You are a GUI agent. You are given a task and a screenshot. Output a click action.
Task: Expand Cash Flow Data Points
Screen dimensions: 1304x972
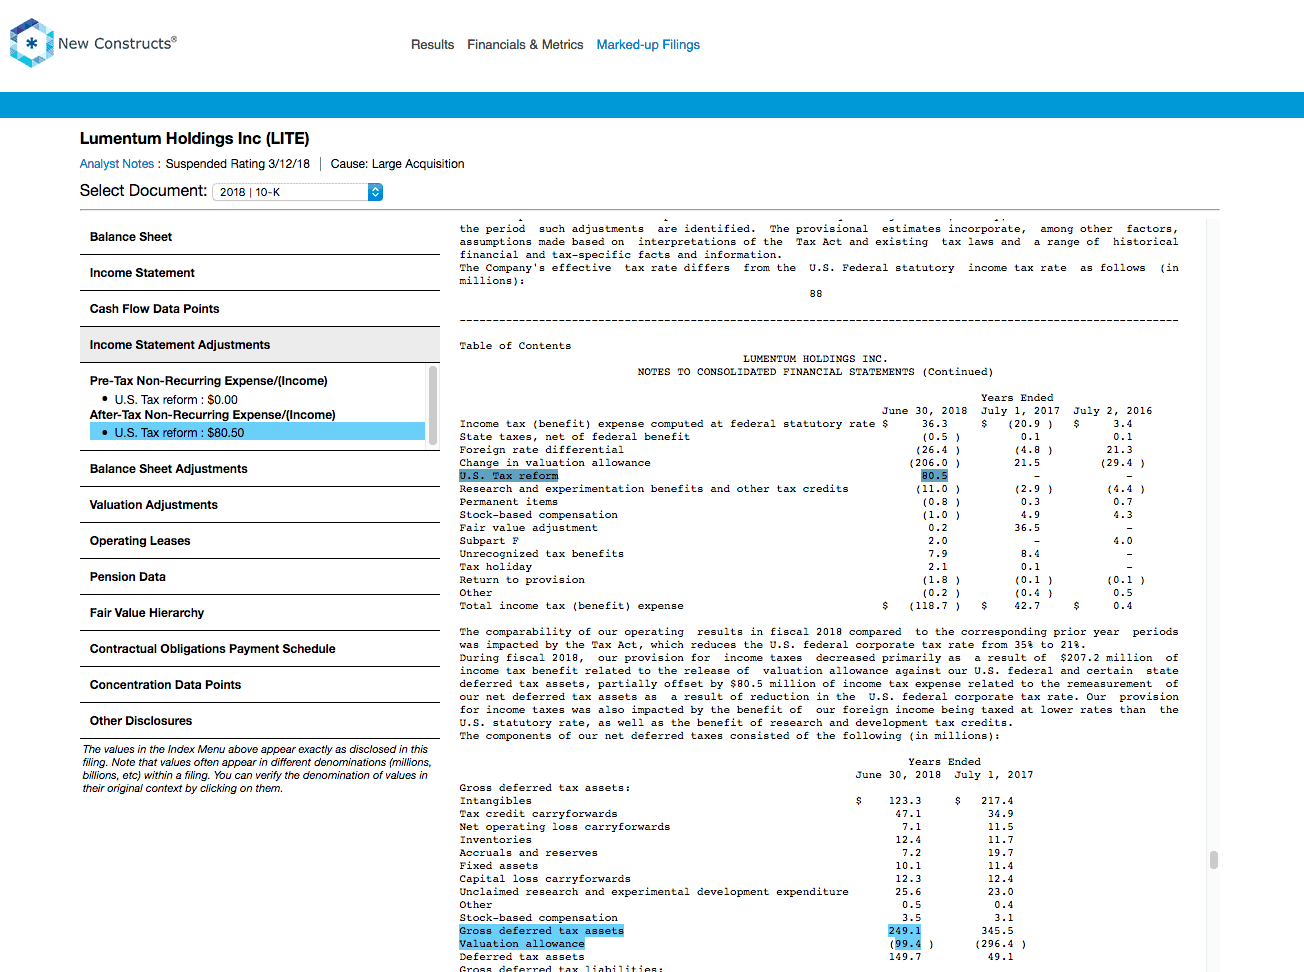pyautogui.click(x=260, y=309)
